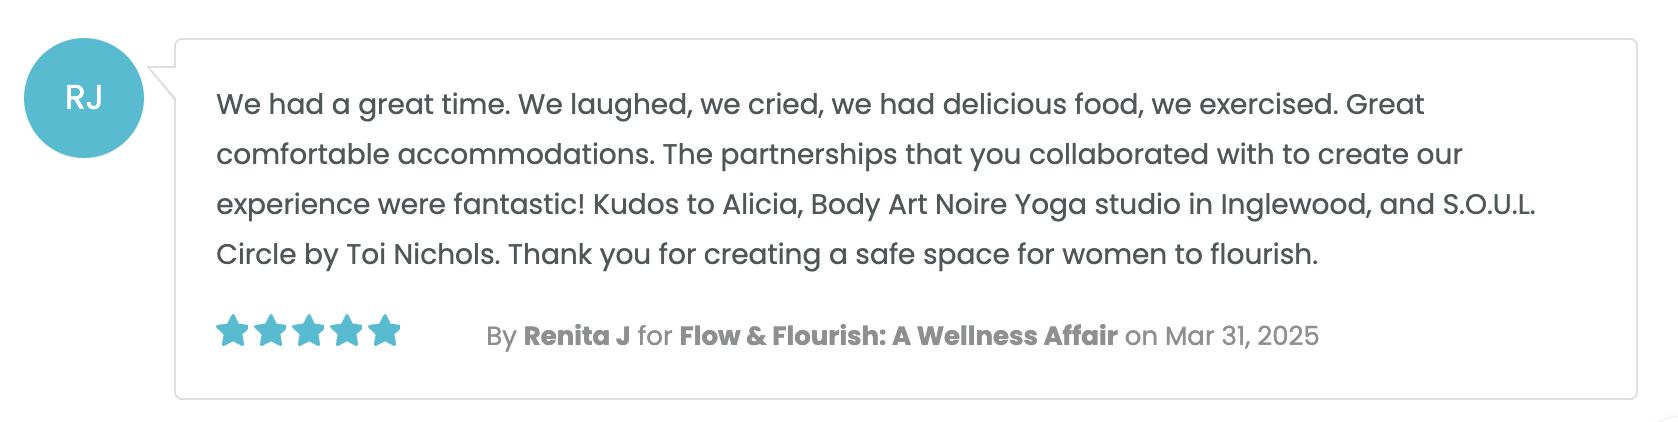
Task: Click the word By before reviewer name
Action: pos(501,337)
